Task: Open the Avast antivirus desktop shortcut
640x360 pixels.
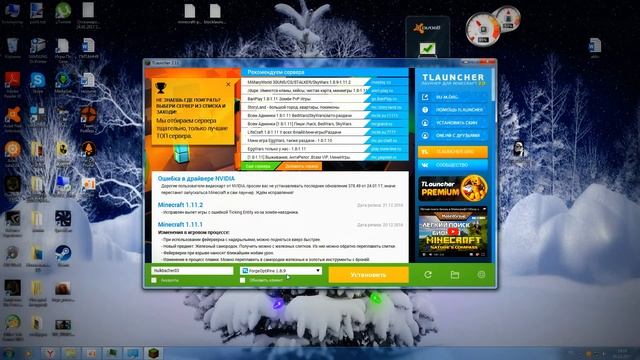Action: click(x=13, y=118)
